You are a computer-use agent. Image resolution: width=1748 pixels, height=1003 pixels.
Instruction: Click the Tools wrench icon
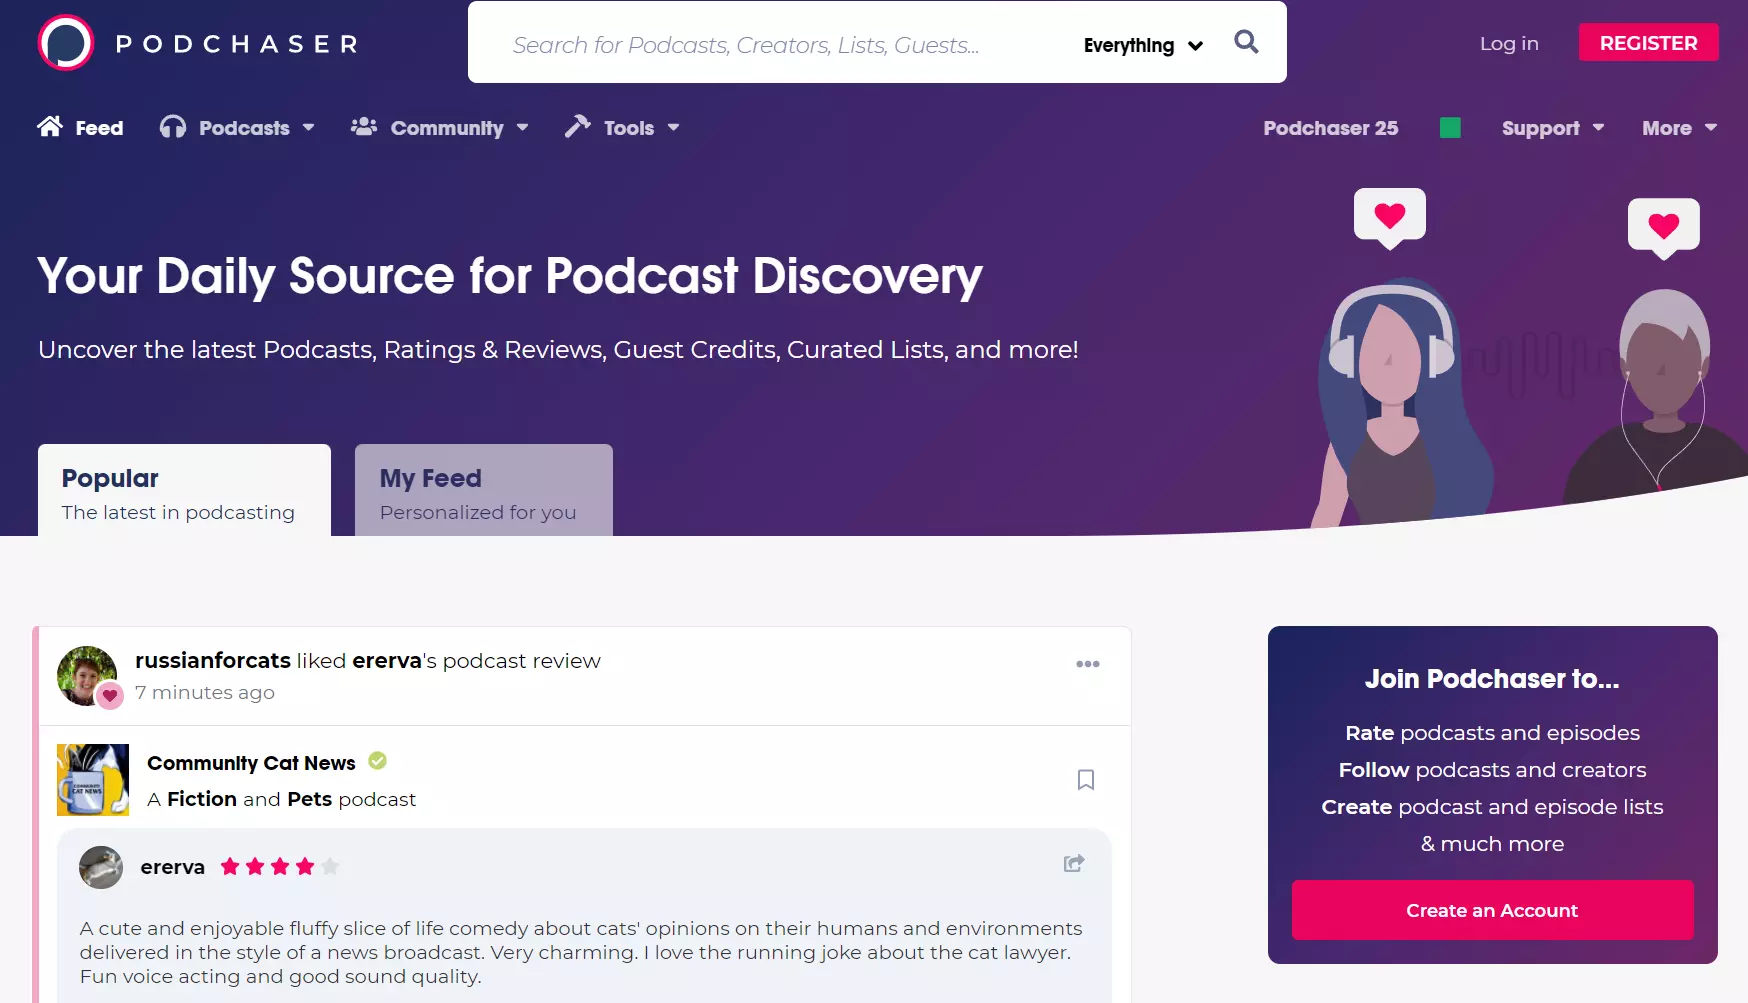(577, 127)
